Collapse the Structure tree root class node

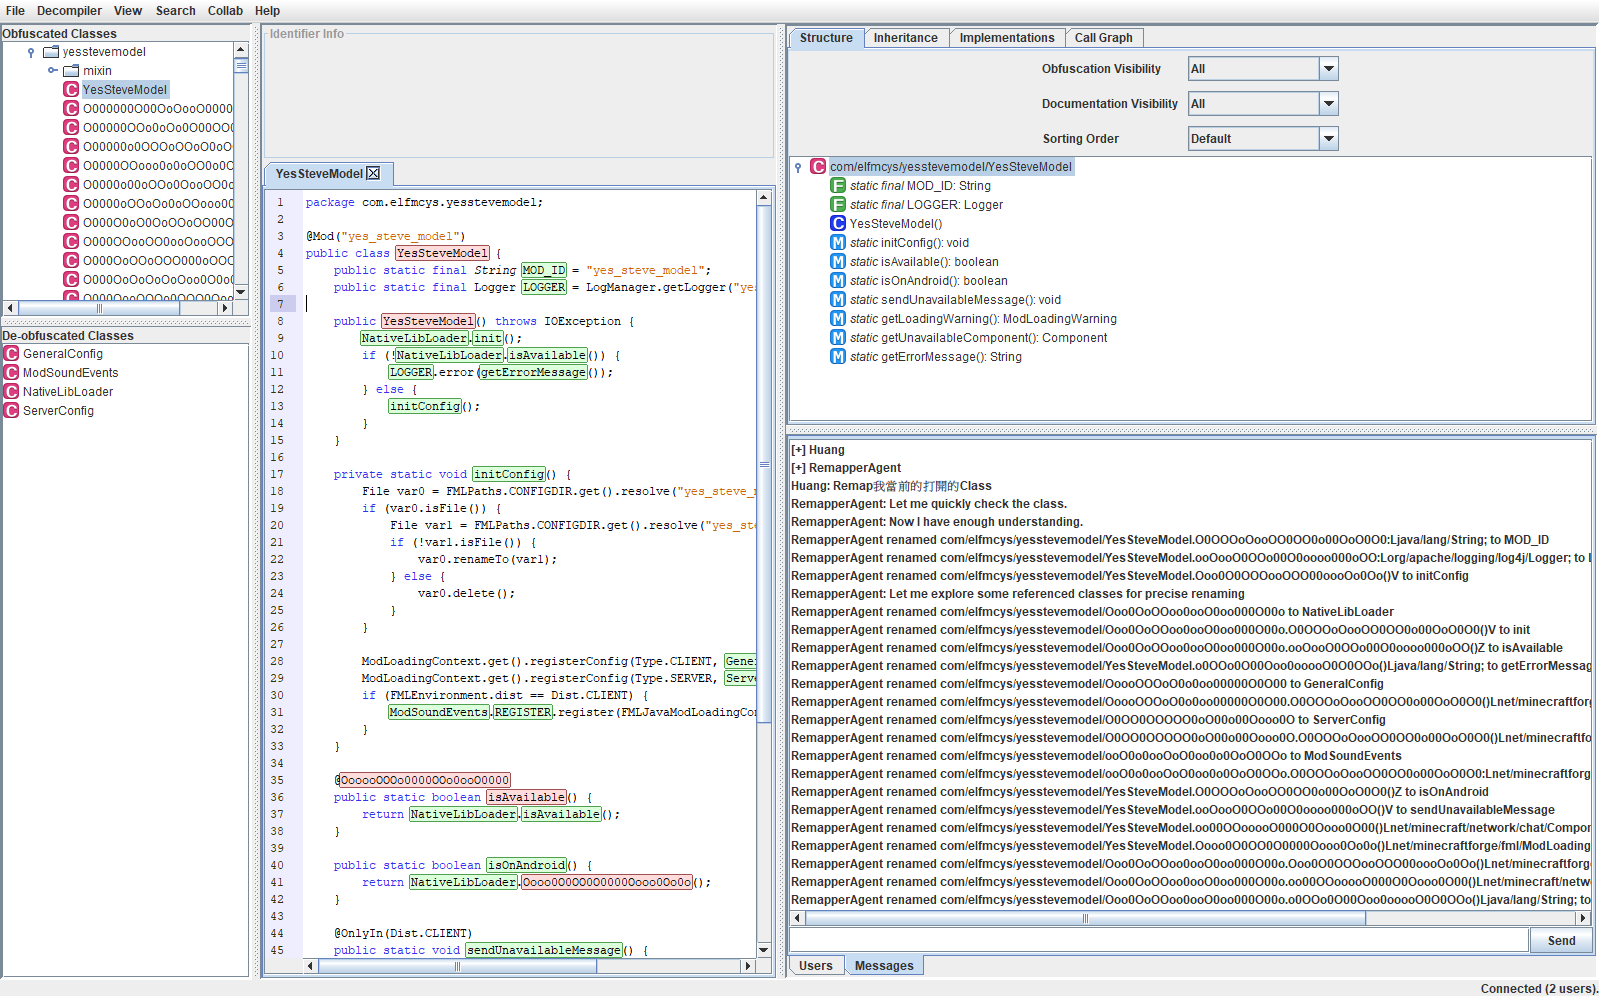[798, 167]
